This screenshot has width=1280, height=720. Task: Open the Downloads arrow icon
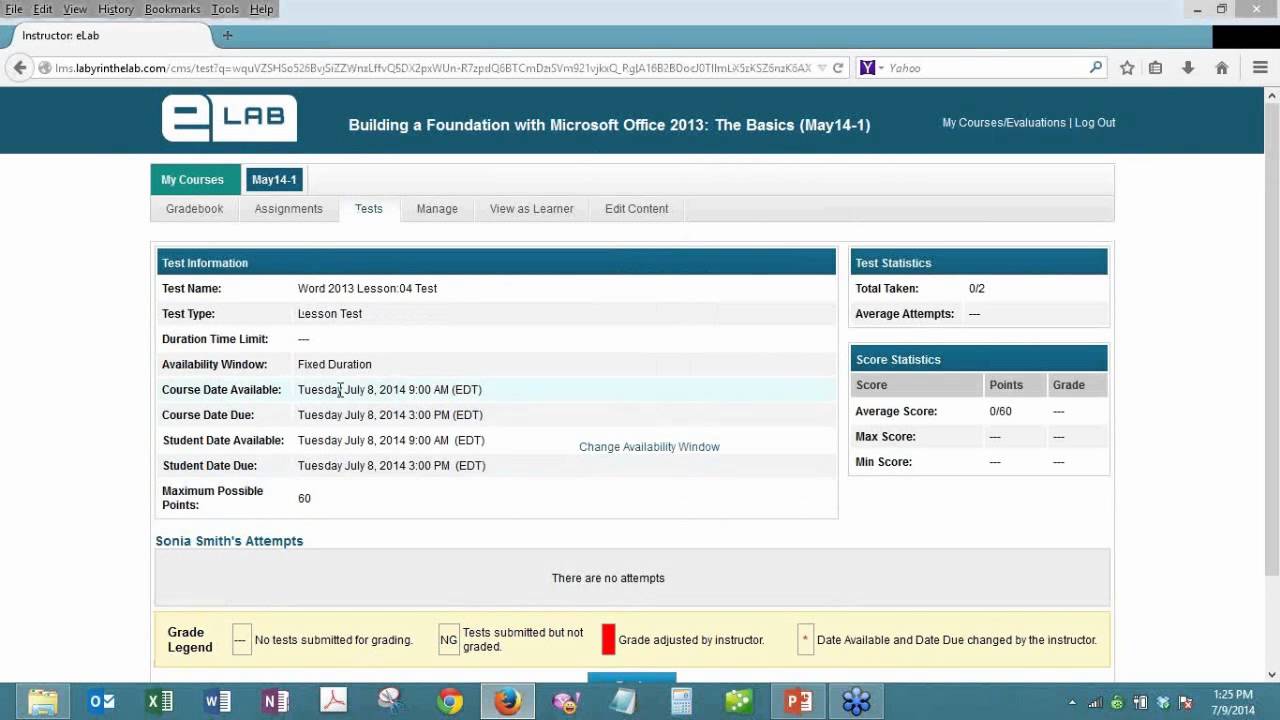point(1188,68)
